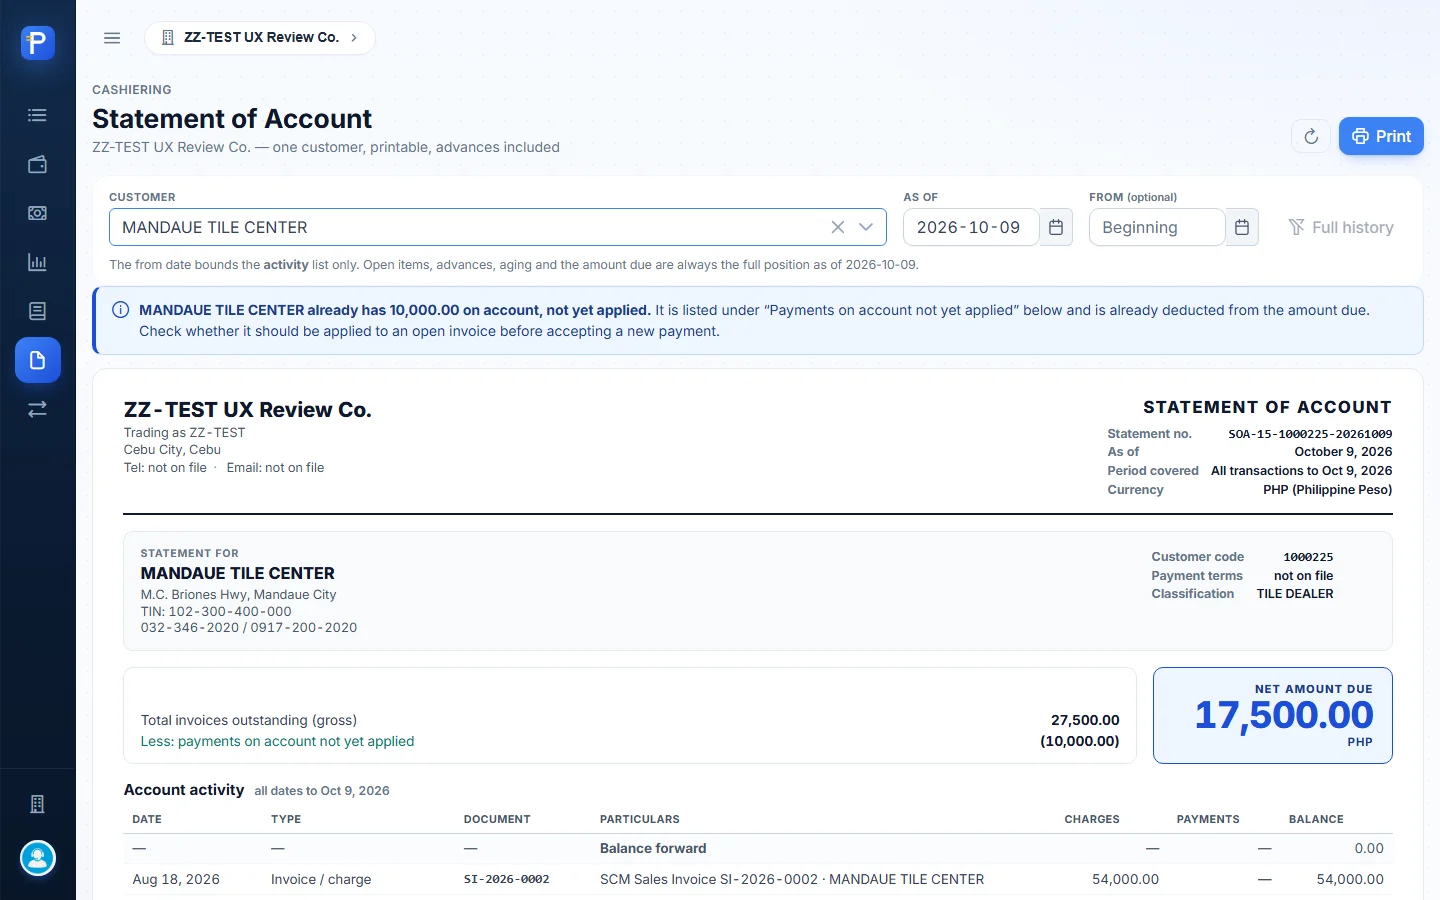Screen dimensions: 1440x900
Task: Click the info icon in the notice banner
Action: (x=120, y=310)
